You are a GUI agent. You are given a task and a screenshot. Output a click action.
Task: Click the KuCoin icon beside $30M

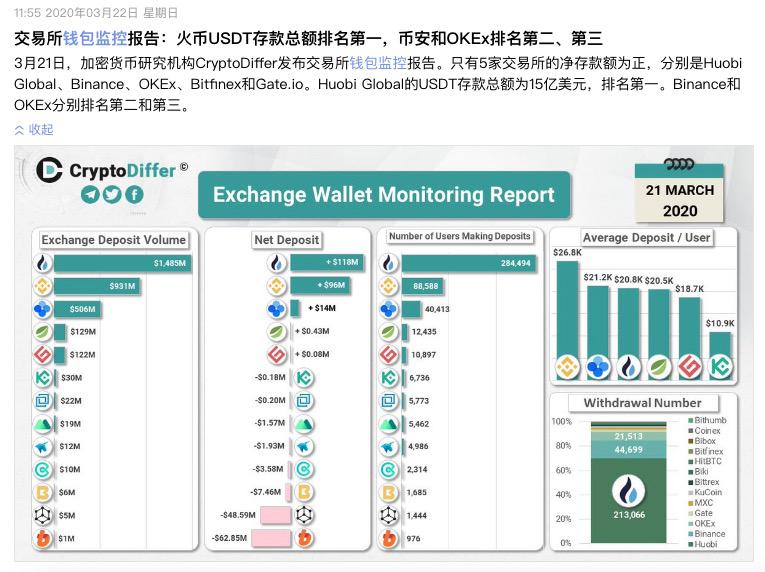click(x=43, y=378)
